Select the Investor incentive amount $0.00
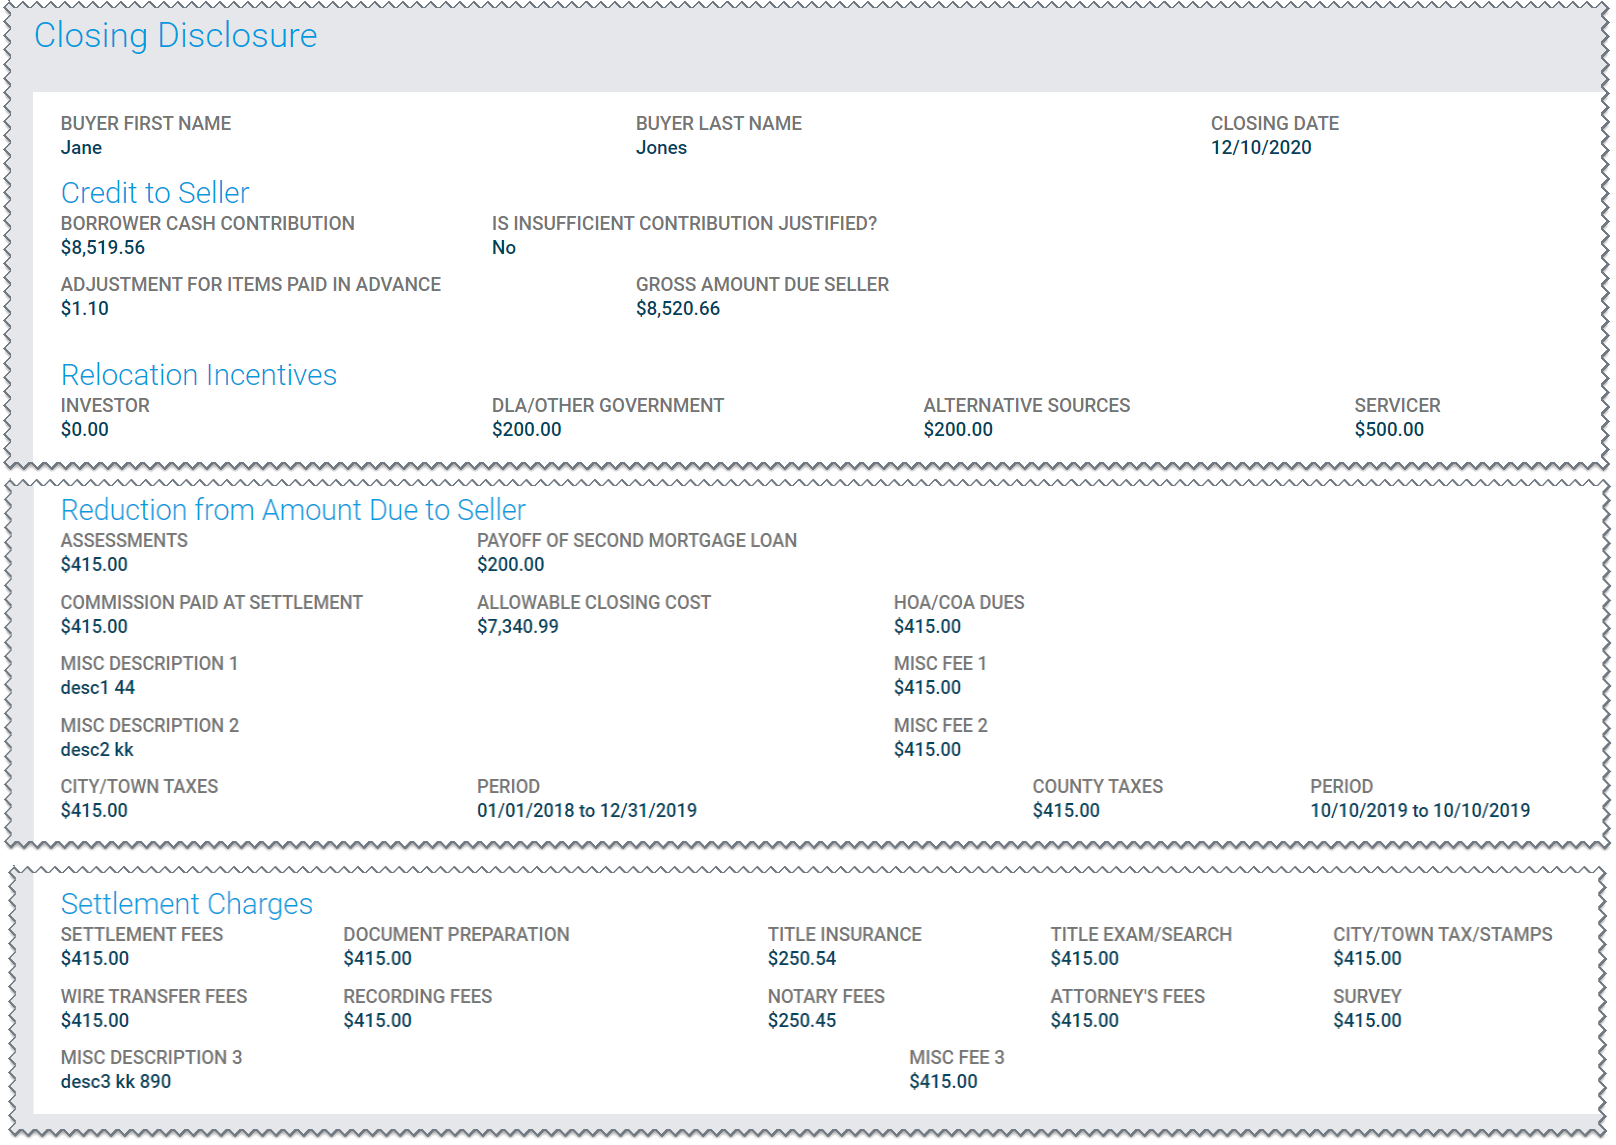Viewport: 1616px width, 1145px height. [x=85, y=430]
